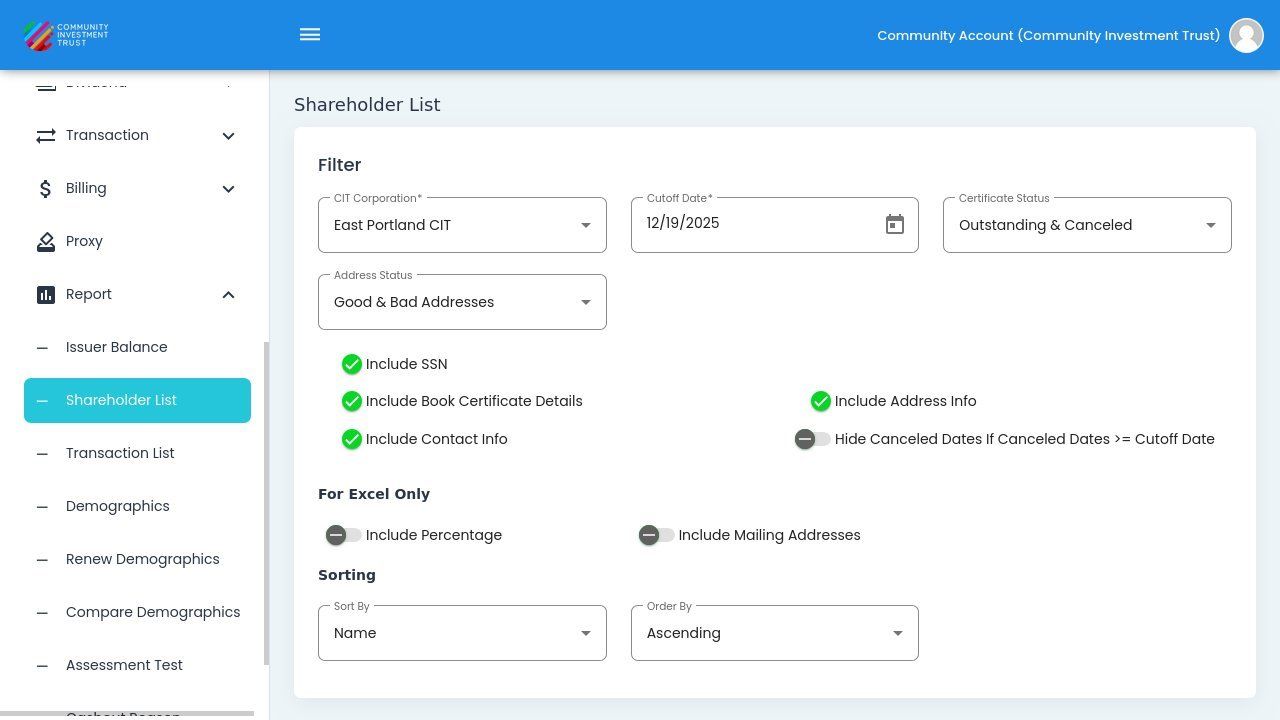Expand the Sort By dropdown

pyautogui.click(x=462, y=633)
